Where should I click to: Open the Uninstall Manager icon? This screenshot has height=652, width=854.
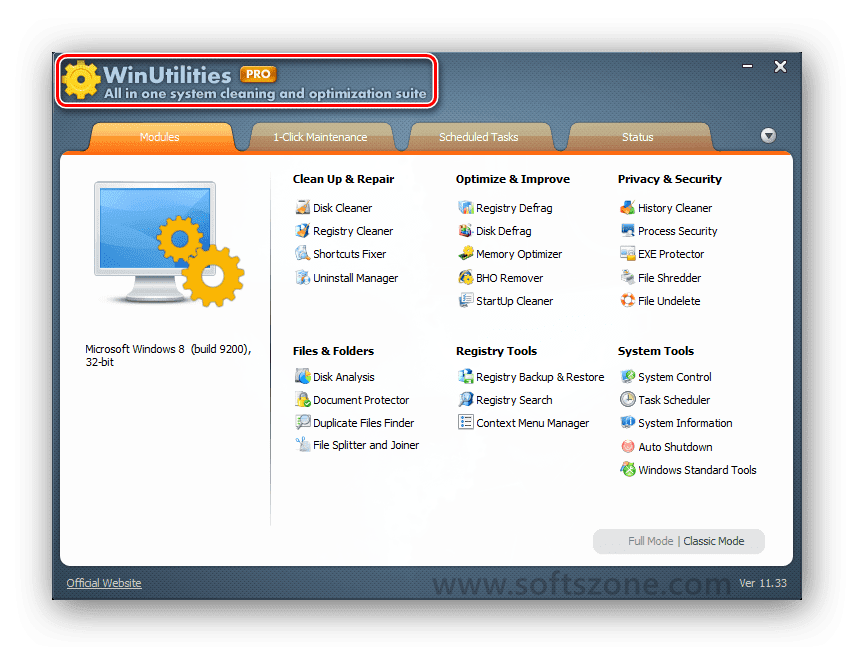302,277
